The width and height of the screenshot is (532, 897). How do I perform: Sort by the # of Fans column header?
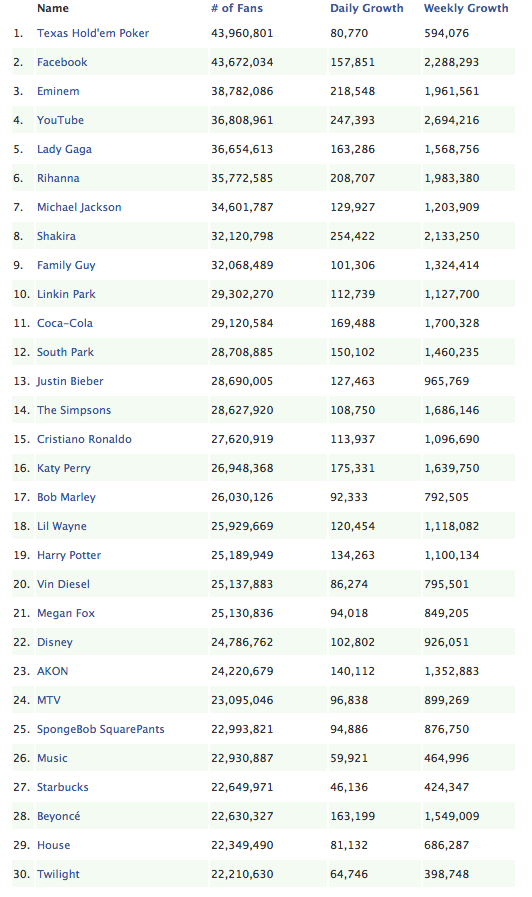237,8
